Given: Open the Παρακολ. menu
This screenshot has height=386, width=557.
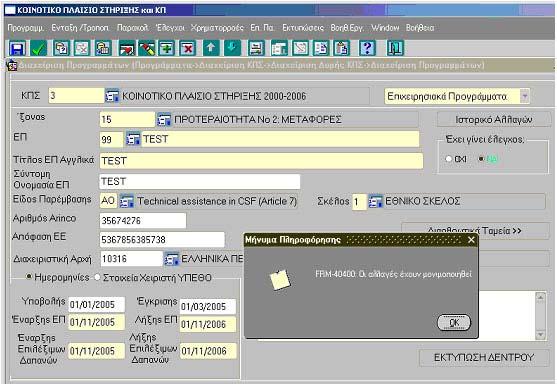Looking at the screenshot, I should (133, 28).
